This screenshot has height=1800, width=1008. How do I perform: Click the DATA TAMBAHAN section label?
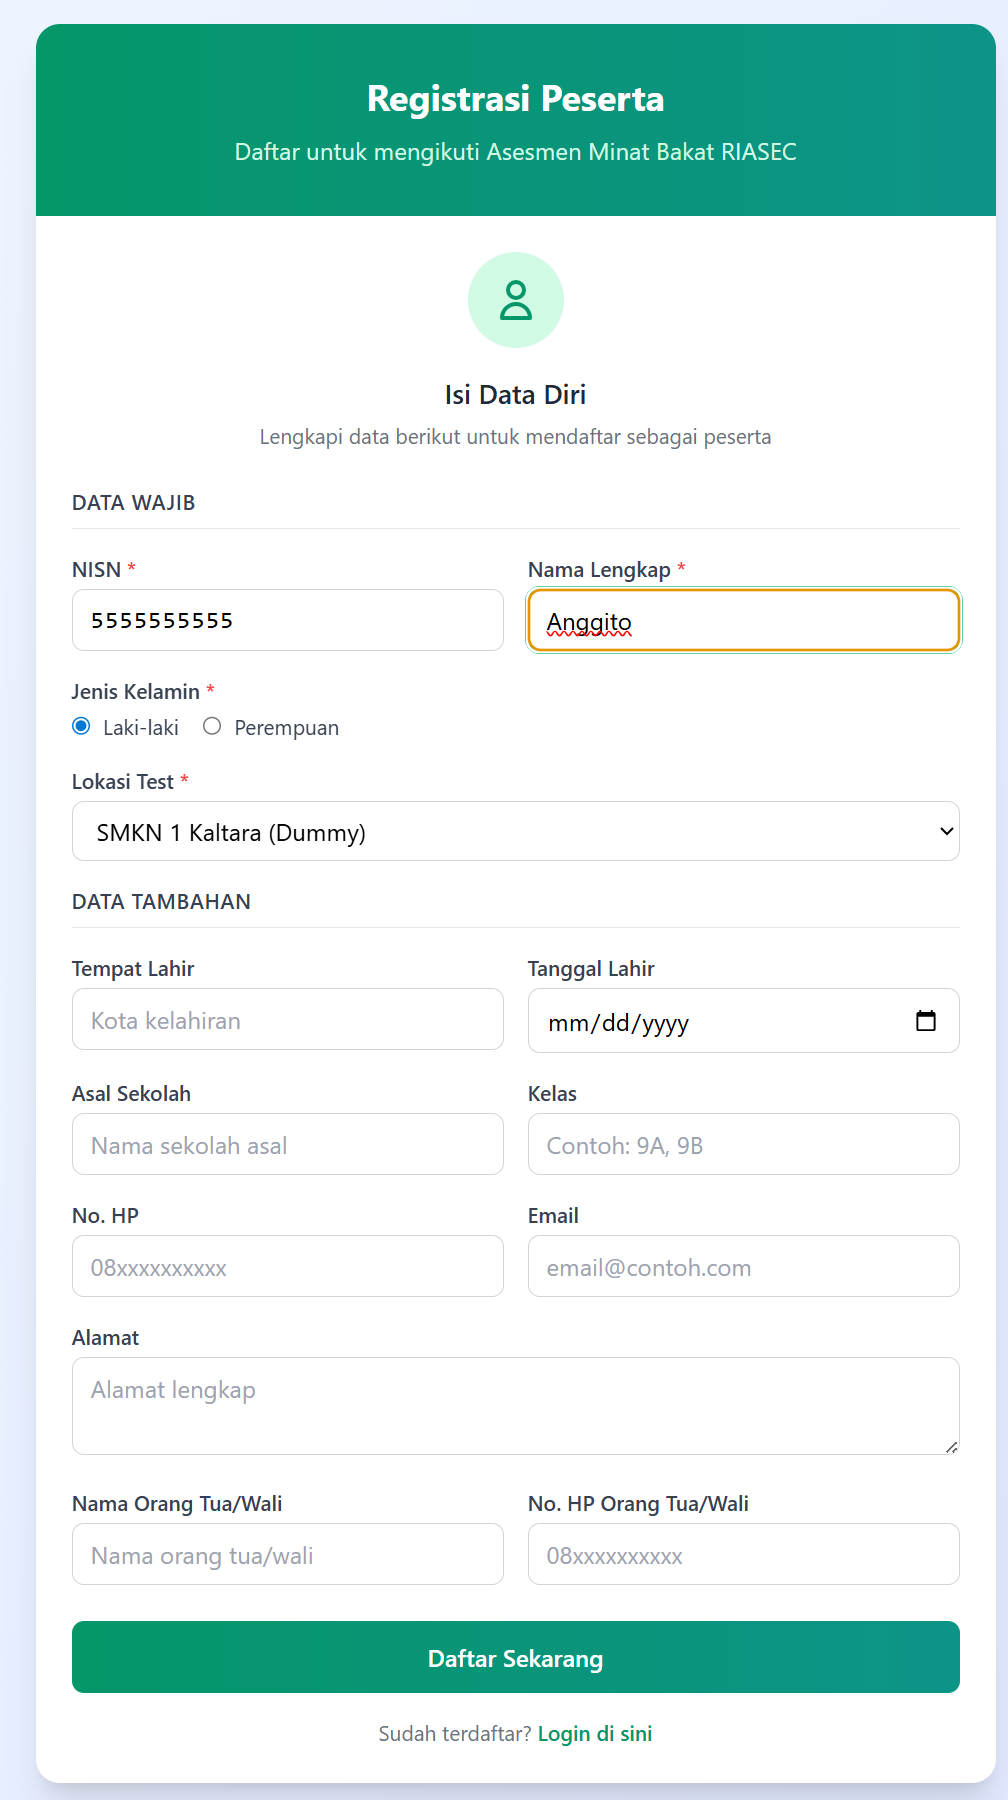click(x=162, y=902)
